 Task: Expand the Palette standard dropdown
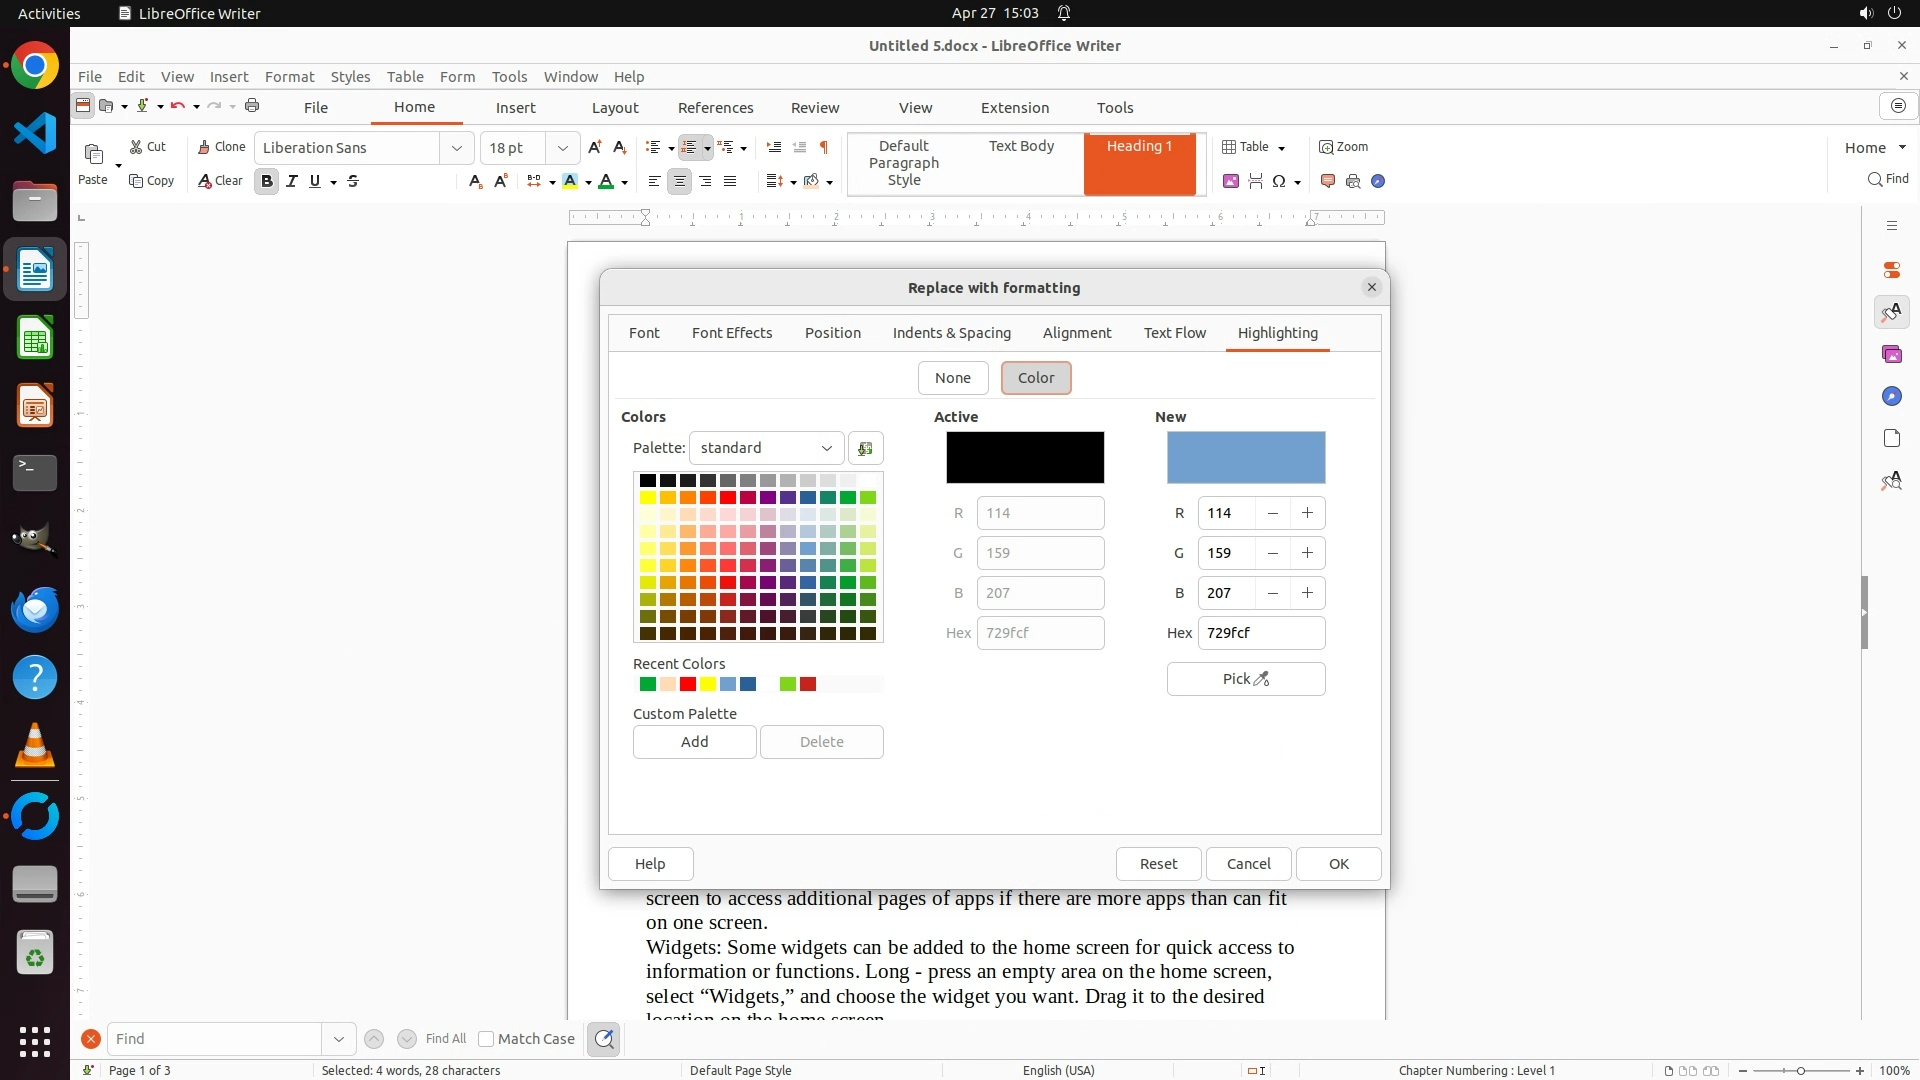[766, 448]
